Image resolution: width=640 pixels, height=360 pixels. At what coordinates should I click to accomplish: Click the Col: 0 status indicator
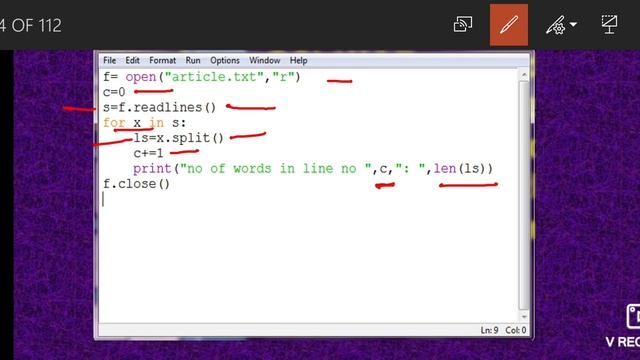pos(516,330)
